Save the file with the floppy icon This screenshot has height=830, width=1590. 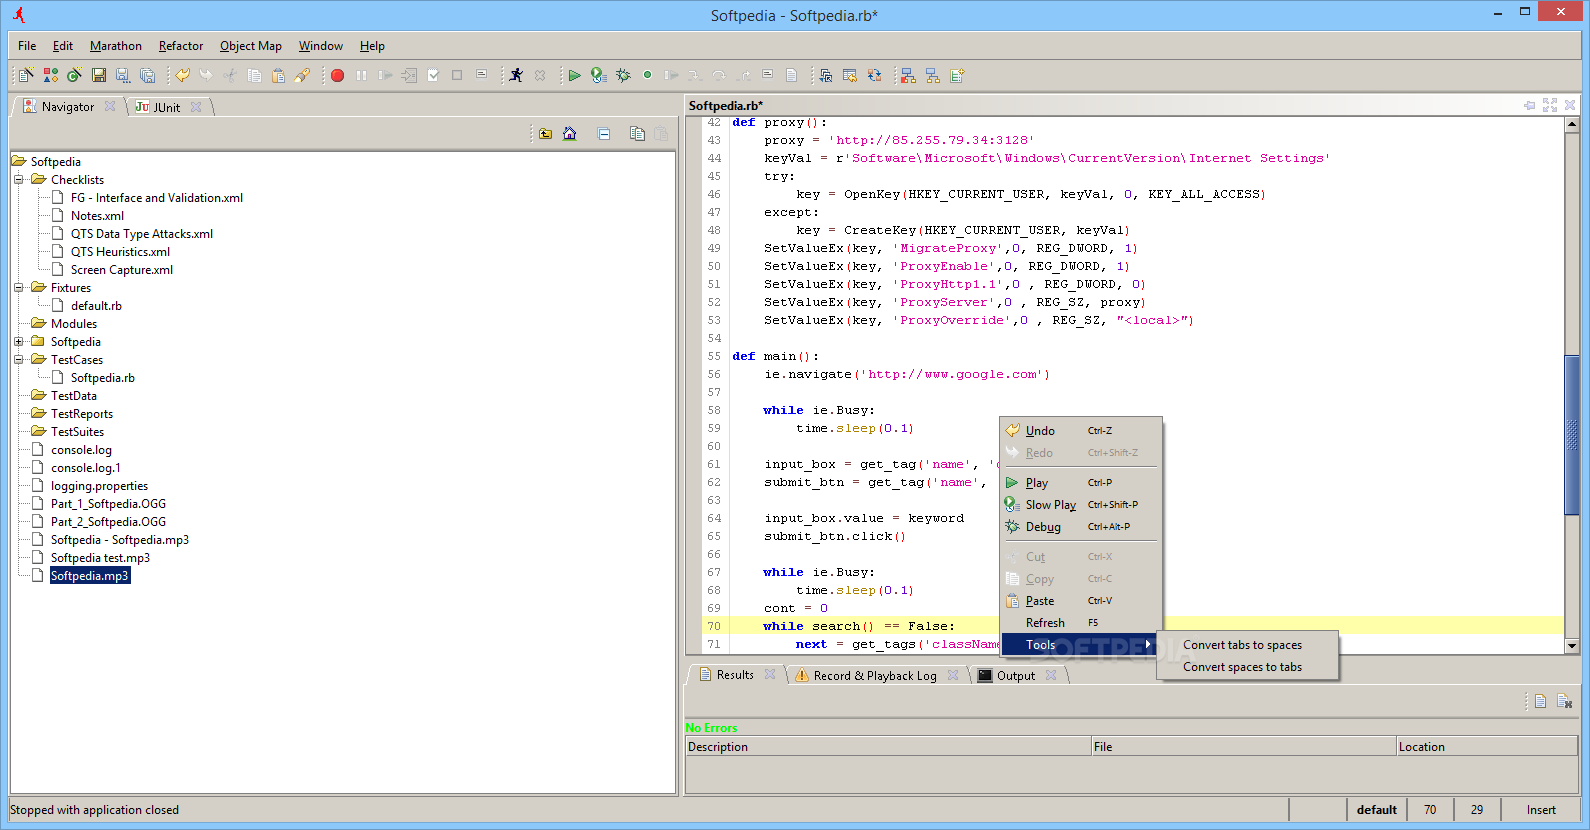point(98,75)
